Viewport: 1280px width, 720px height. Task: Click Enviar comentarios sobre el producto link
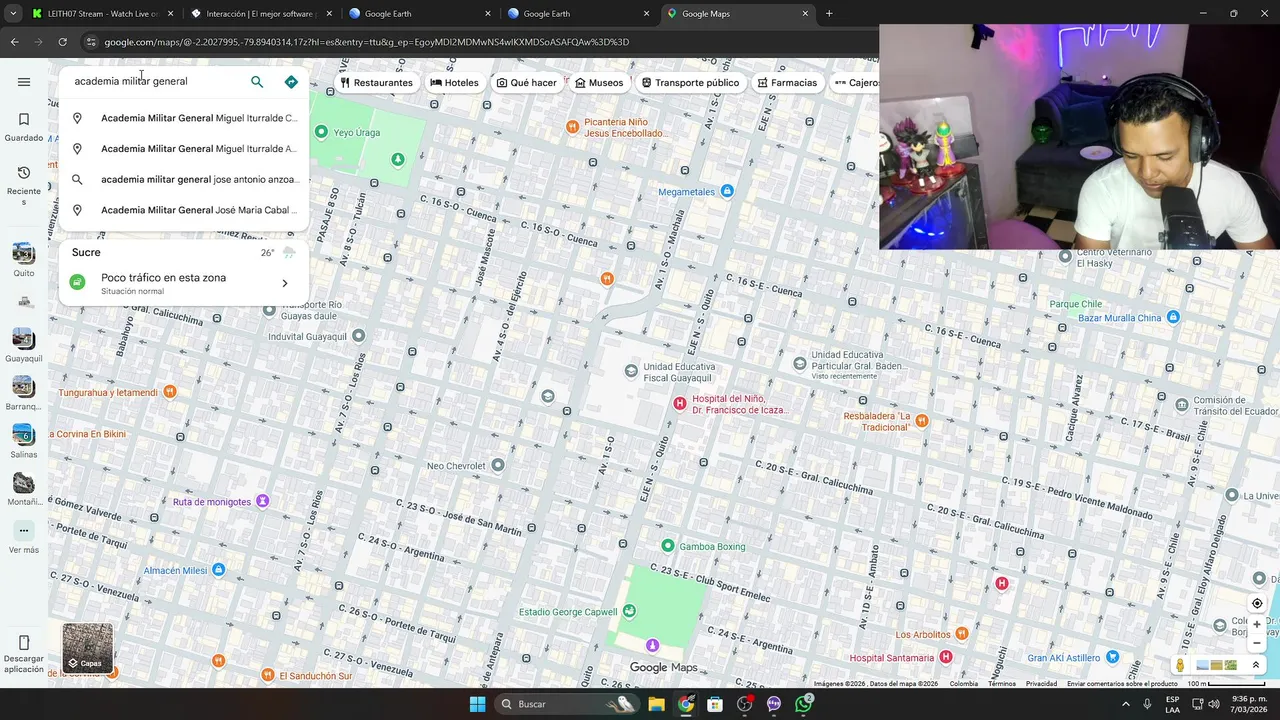[x=1122, y=684]
